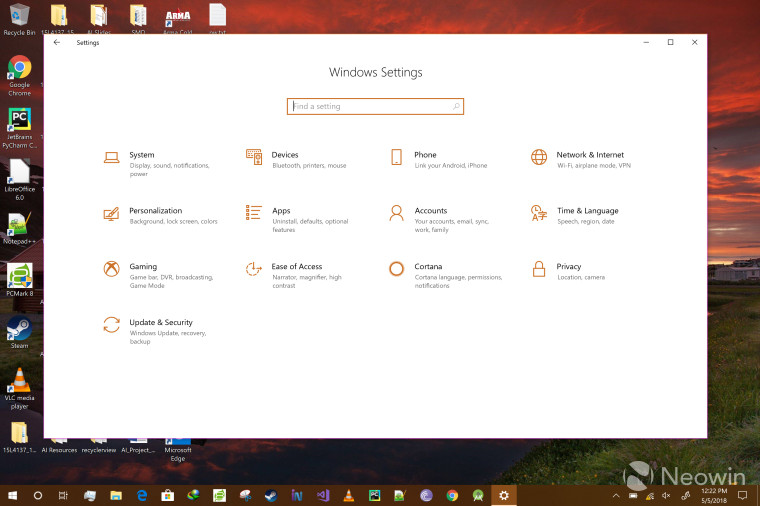Focus the Find a setting field

tap(375, 106)
